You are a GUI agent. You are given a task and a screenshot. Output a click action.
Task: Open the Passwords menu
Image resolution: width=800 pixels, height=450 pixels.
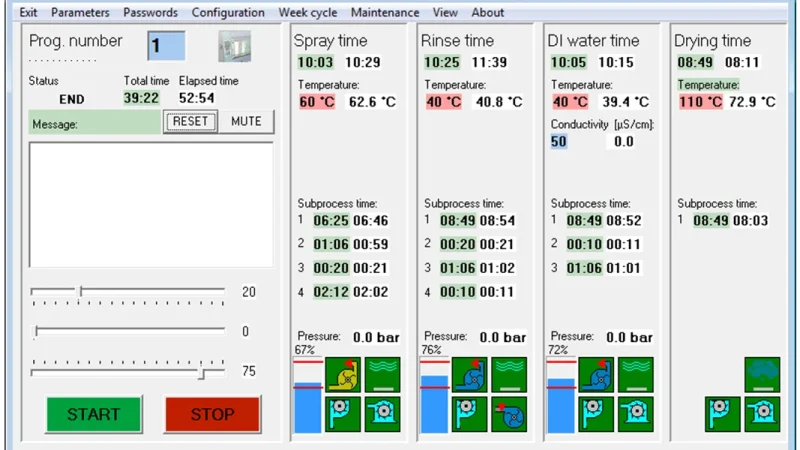tap(151, 12)
